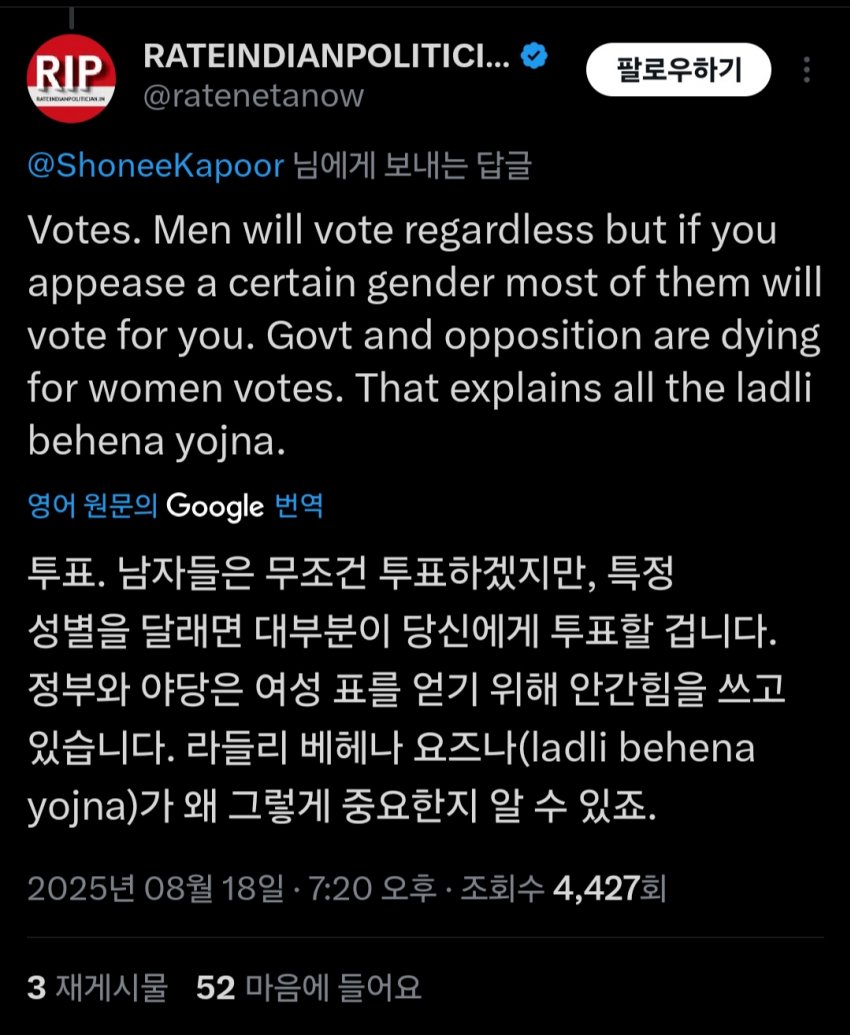The height and width of the screenshot is (1035, 850).
Task: Open the @ratenetanow handle
Action: click(254, 95)
